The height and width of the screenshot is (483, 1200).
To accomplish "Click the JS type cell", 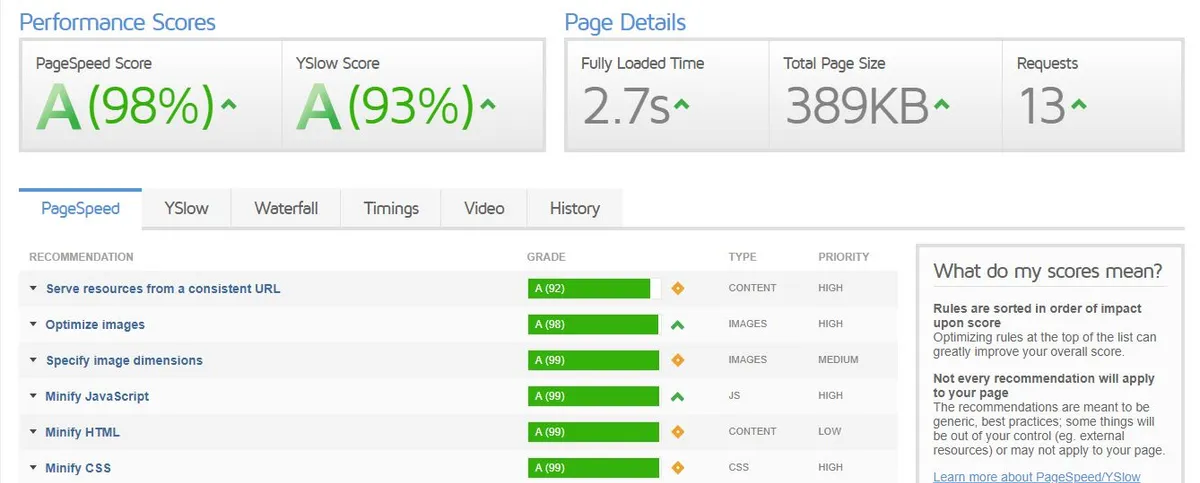I will (734, 397).
